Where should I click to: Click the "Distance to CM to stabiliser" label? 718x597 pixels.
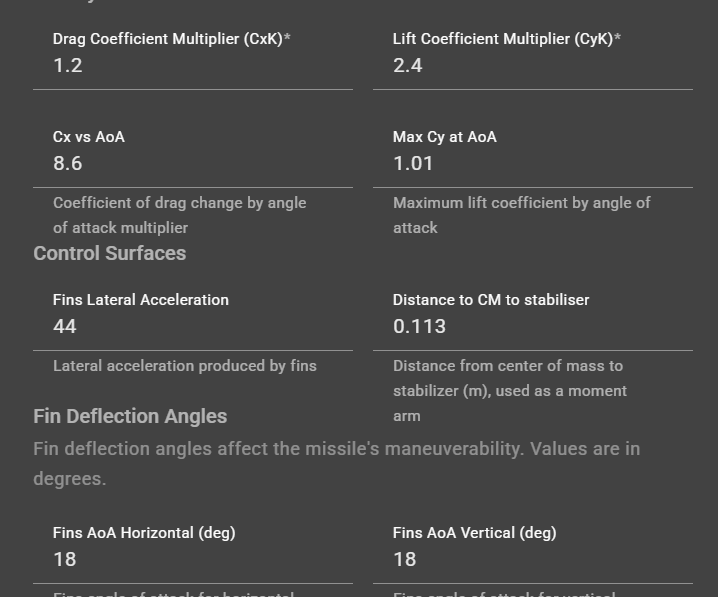[491, 300]
